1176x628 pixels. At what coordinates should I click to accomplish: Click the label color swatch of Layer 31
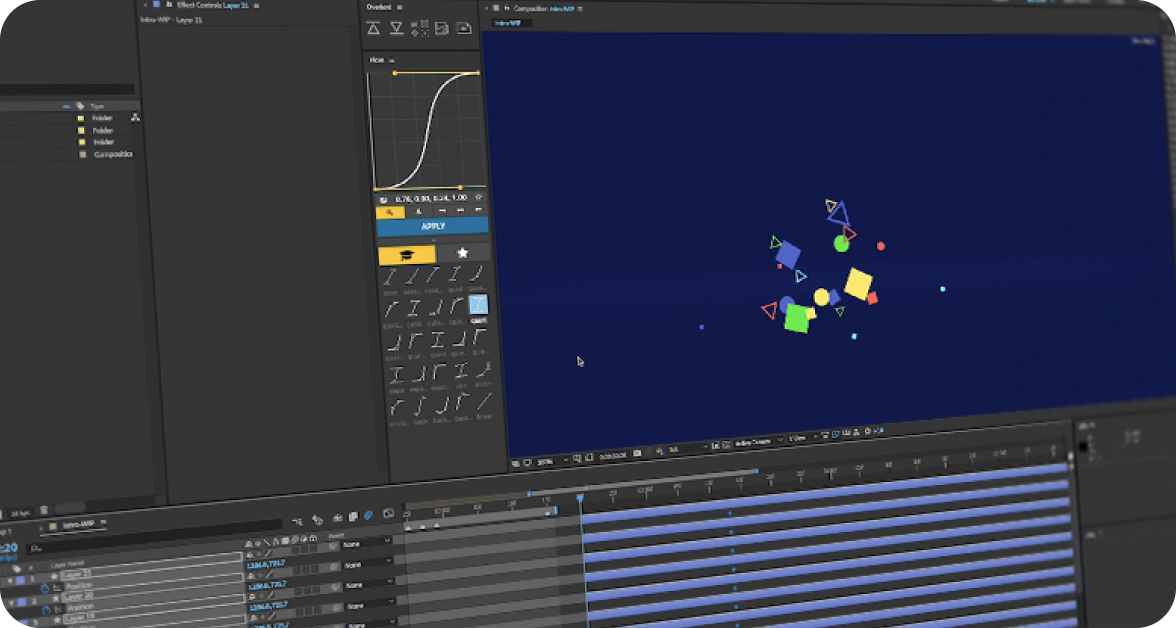[x=21, y=581]
